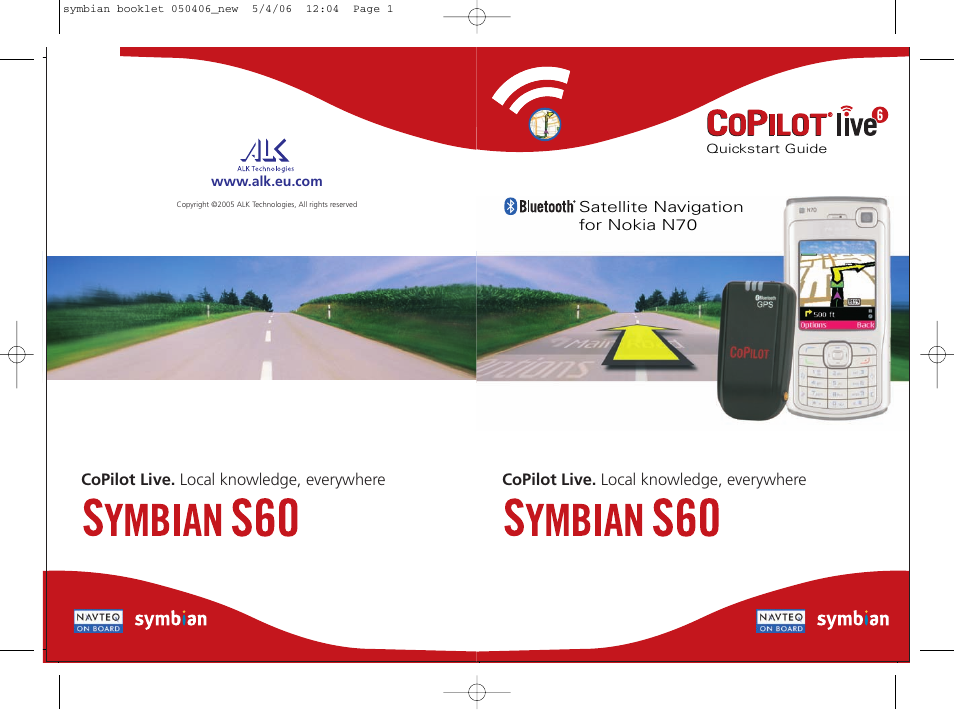Image resolution: width=954 pixels, height=710 pixels.
Task: Click the right edge registration crosshair mark
Action: pyautogui.click(x=937, y=354)
